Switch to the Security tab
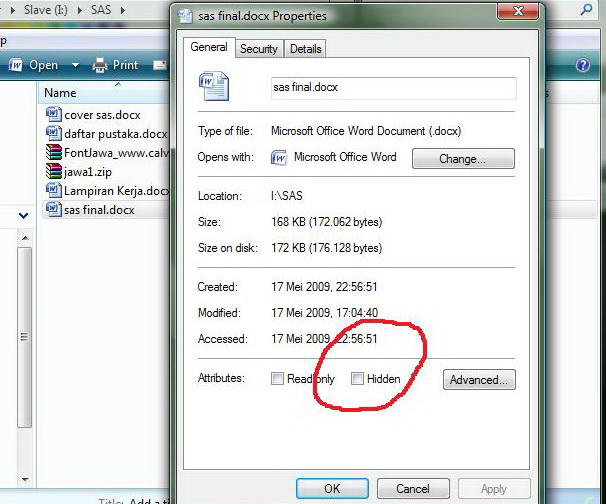Screen dimensions: 606x504 click(x=259, y=49)
